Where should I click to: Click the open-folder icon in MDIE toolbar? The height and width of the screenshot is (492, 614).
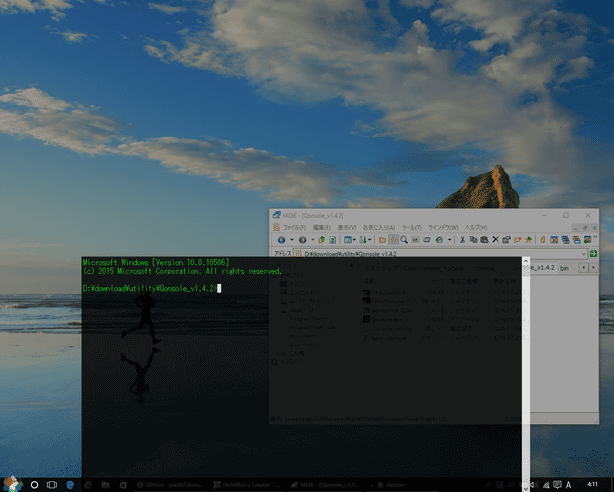pyautogui.click(x=382, y=240)
